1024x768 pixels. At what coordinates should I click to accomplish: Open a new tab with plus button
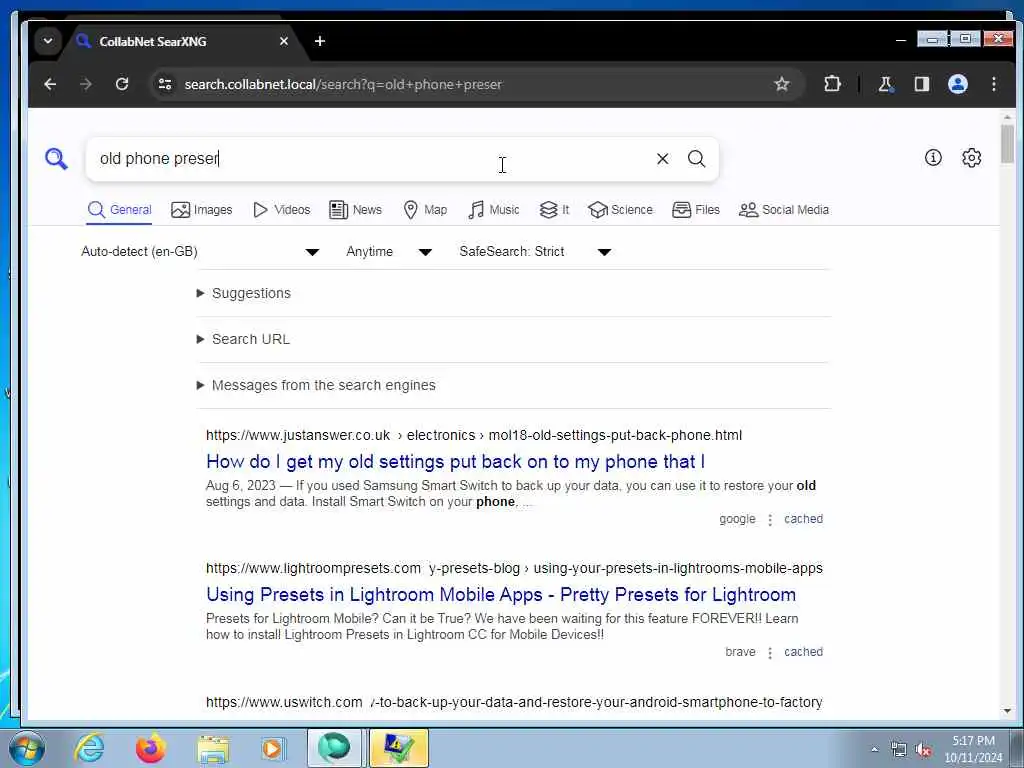click(319, 41)
